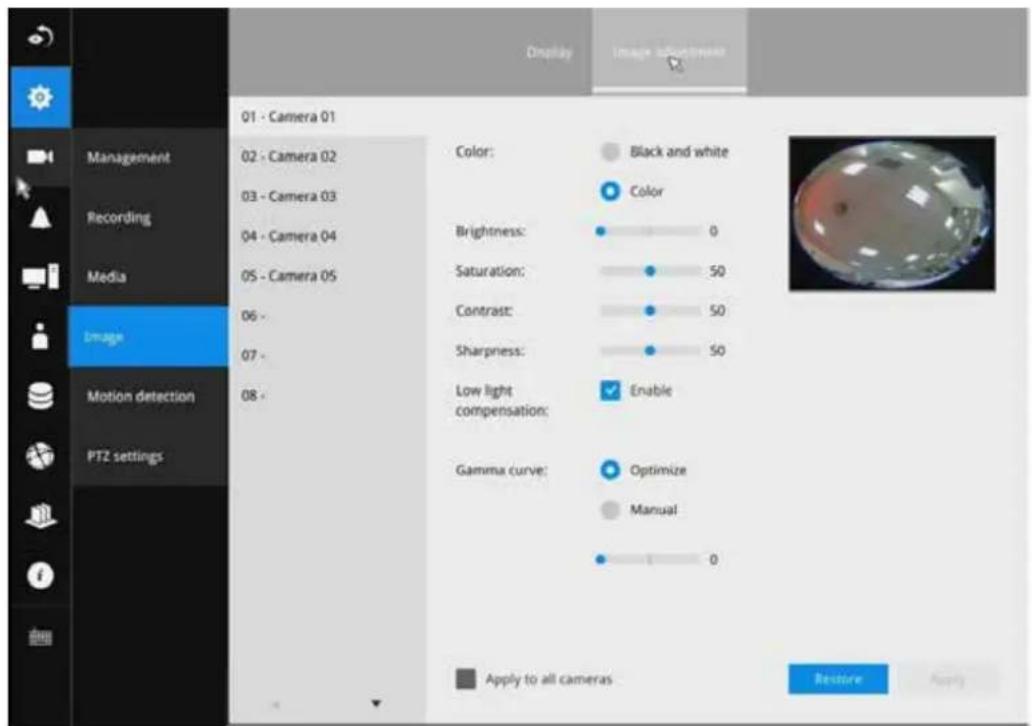Select the Image menu item
The width and height of the screenshot is (1032, 726).
pyautogui.click(x=149, y=336)
